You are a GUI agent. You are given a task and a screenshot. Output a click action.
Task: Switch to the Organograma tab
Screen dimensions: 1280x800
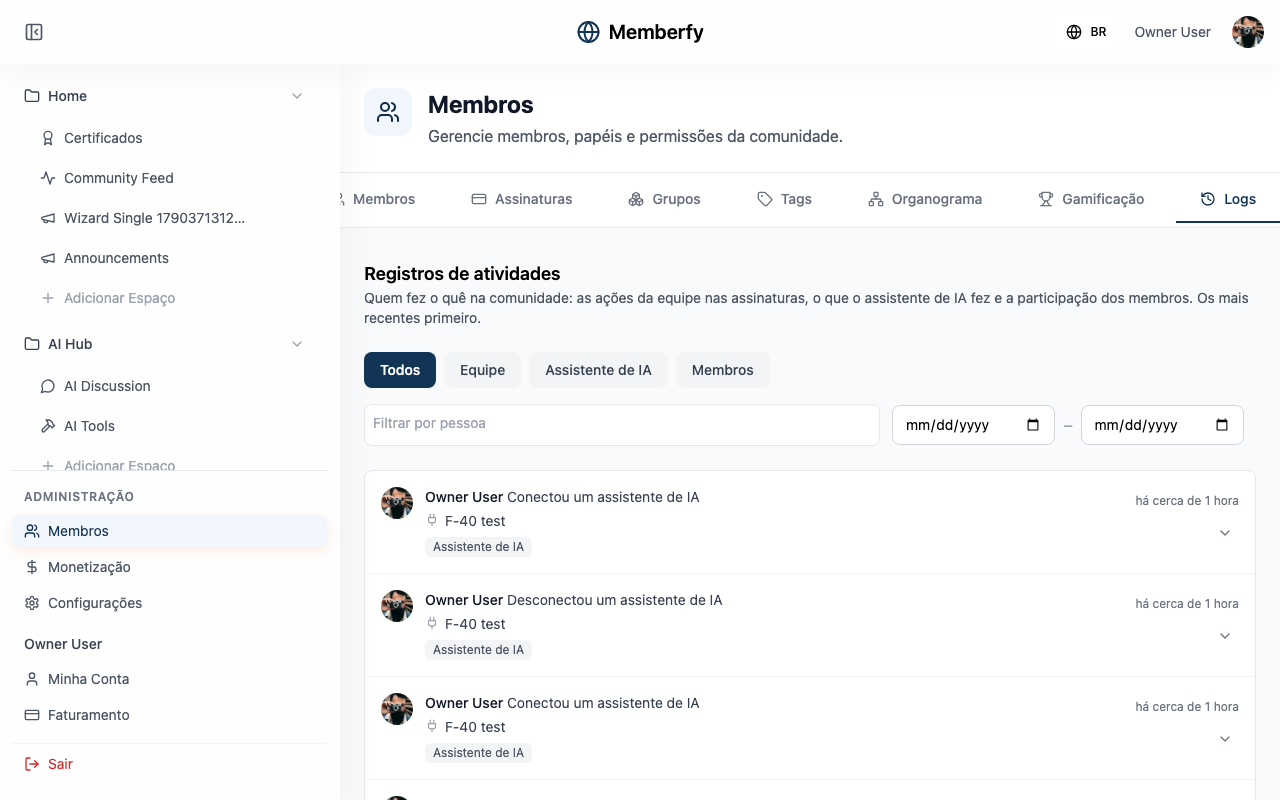[925, 199]
